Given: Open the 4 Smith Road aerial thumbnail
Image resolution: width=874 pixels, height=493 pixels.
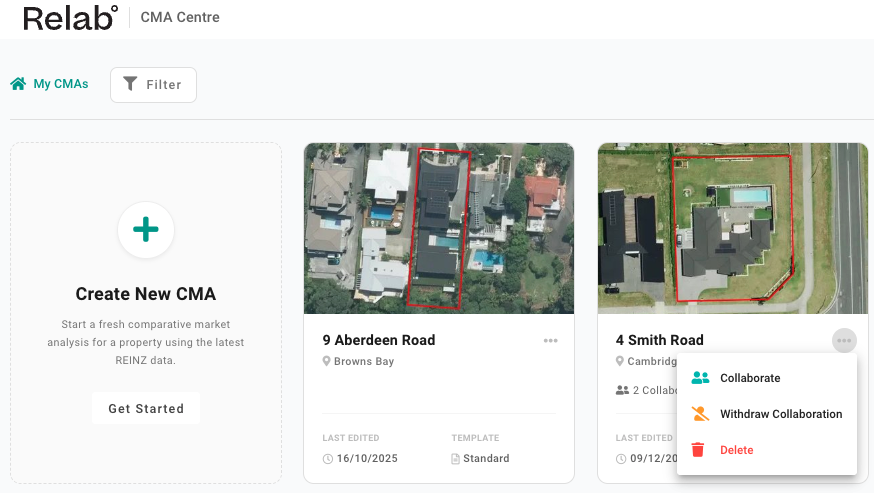Looking at the screenshot, I should (x=732, y=228).
